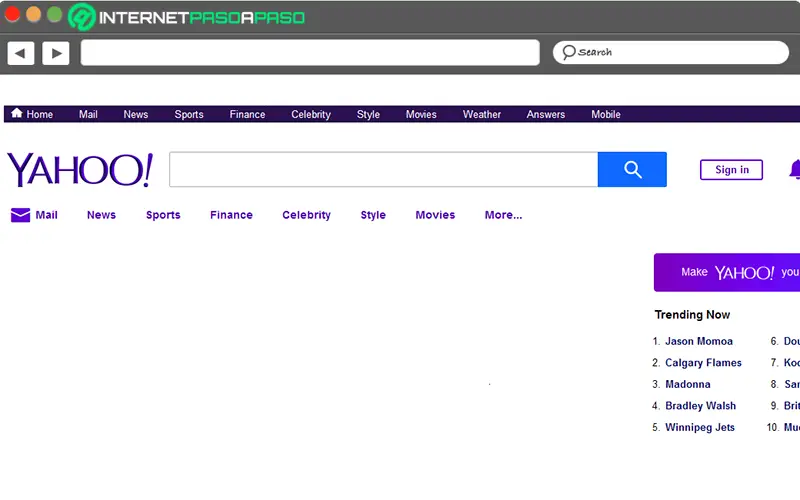Click the notifications bell icon
Screen dimensions: 800x500
coord(794,169)
